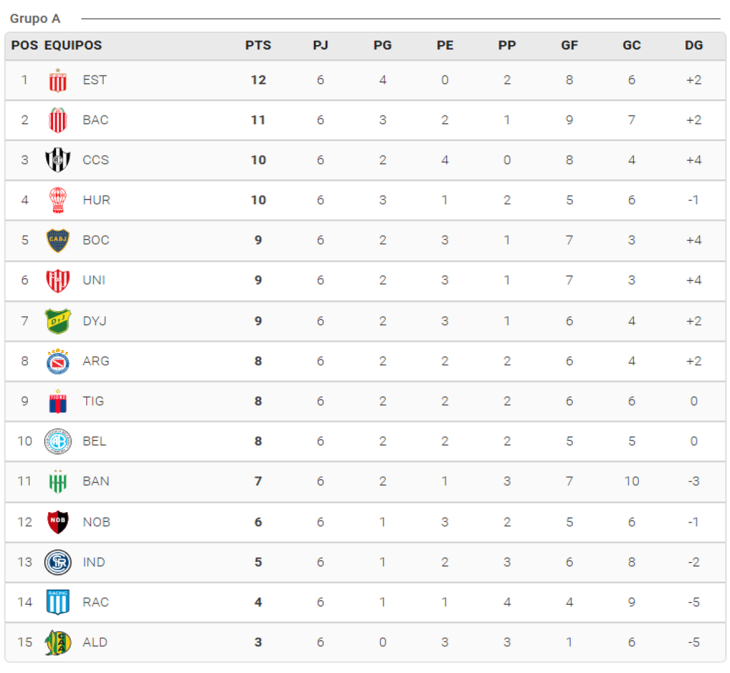This screenshot has height=673, width=730.
Task: Open the Belgrano circular light-blue logo
Action: [58, 441]
